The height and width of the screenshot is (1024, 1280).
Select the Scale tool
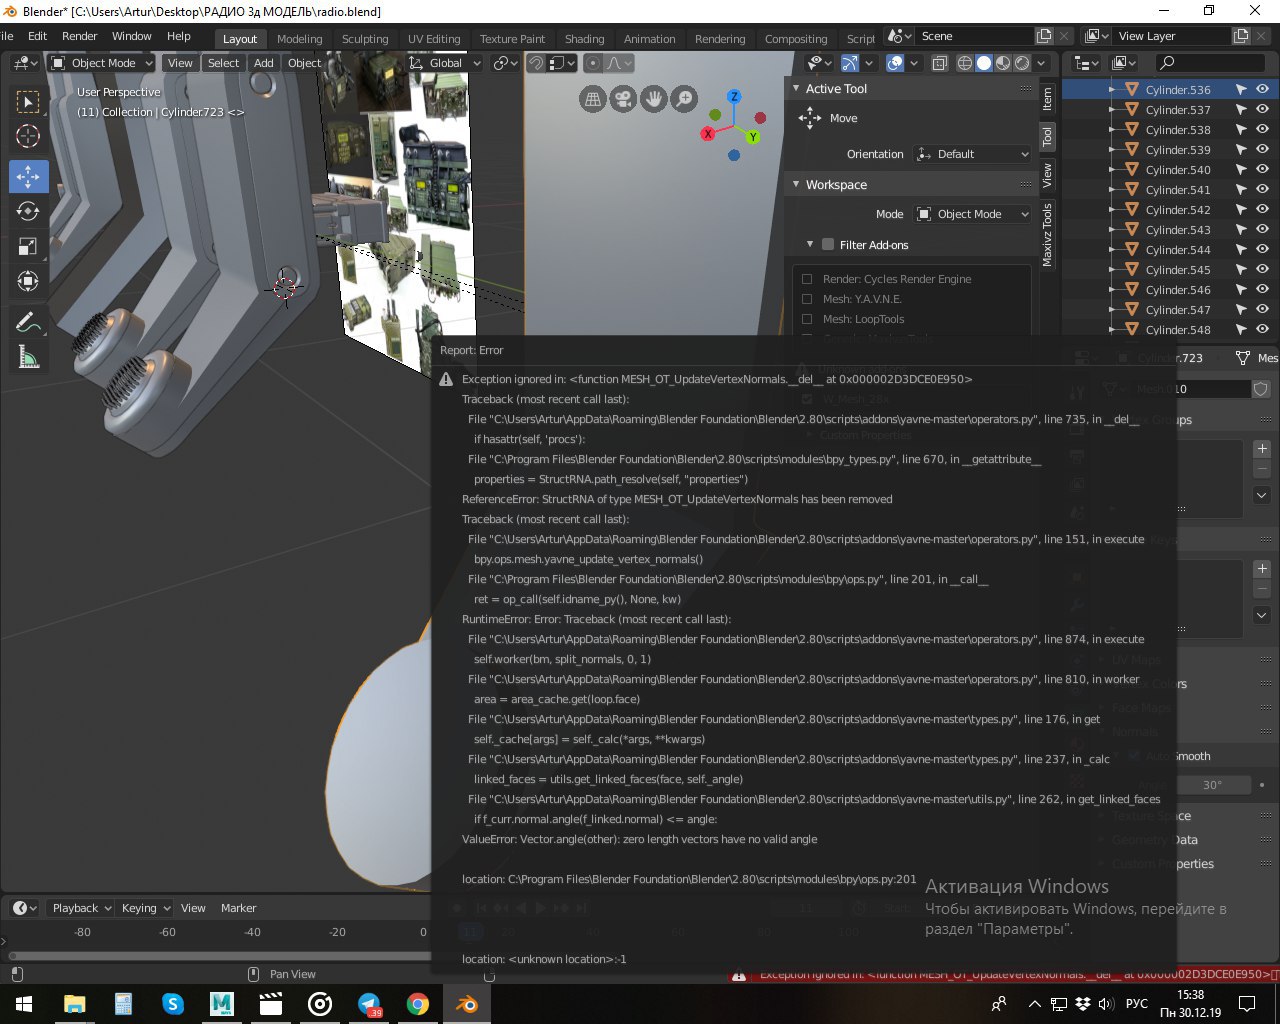(28, 246)
